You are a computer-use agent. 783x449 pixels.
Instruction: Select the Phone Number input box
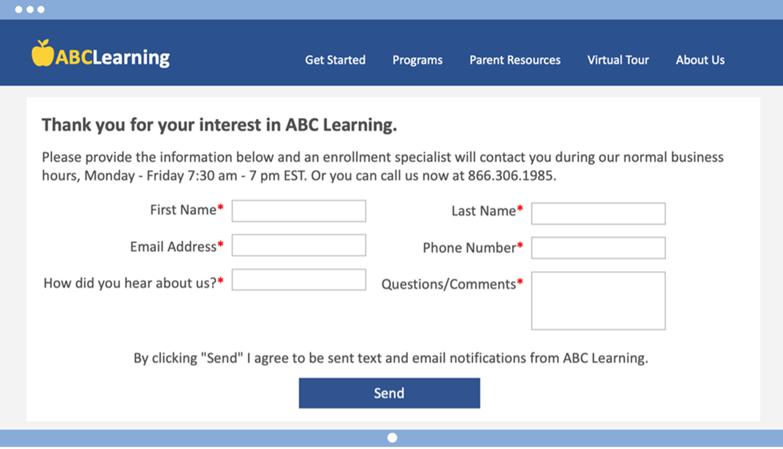coord(598,248)
